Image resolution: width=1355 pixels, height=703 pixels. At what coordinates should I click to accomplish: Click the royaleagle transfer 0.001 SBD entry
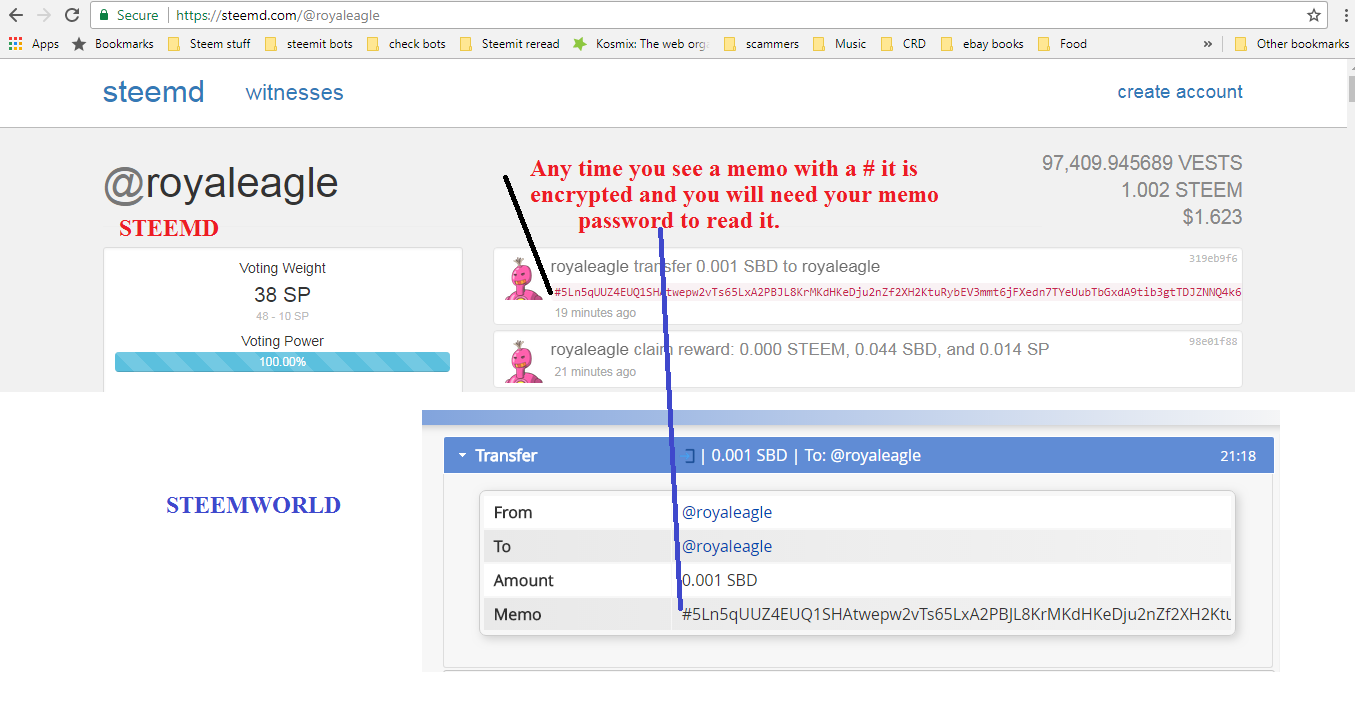click(x=715, y=267)
